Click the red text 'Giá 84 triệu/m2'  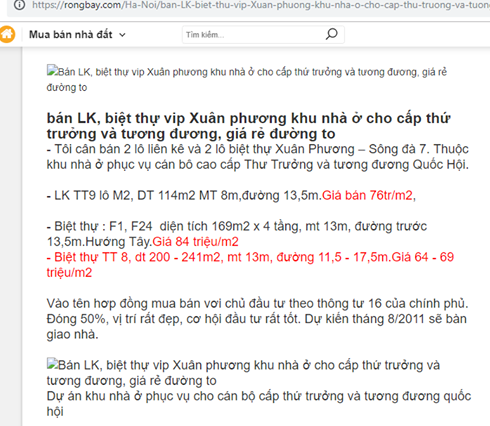click(x=196, y=242)
